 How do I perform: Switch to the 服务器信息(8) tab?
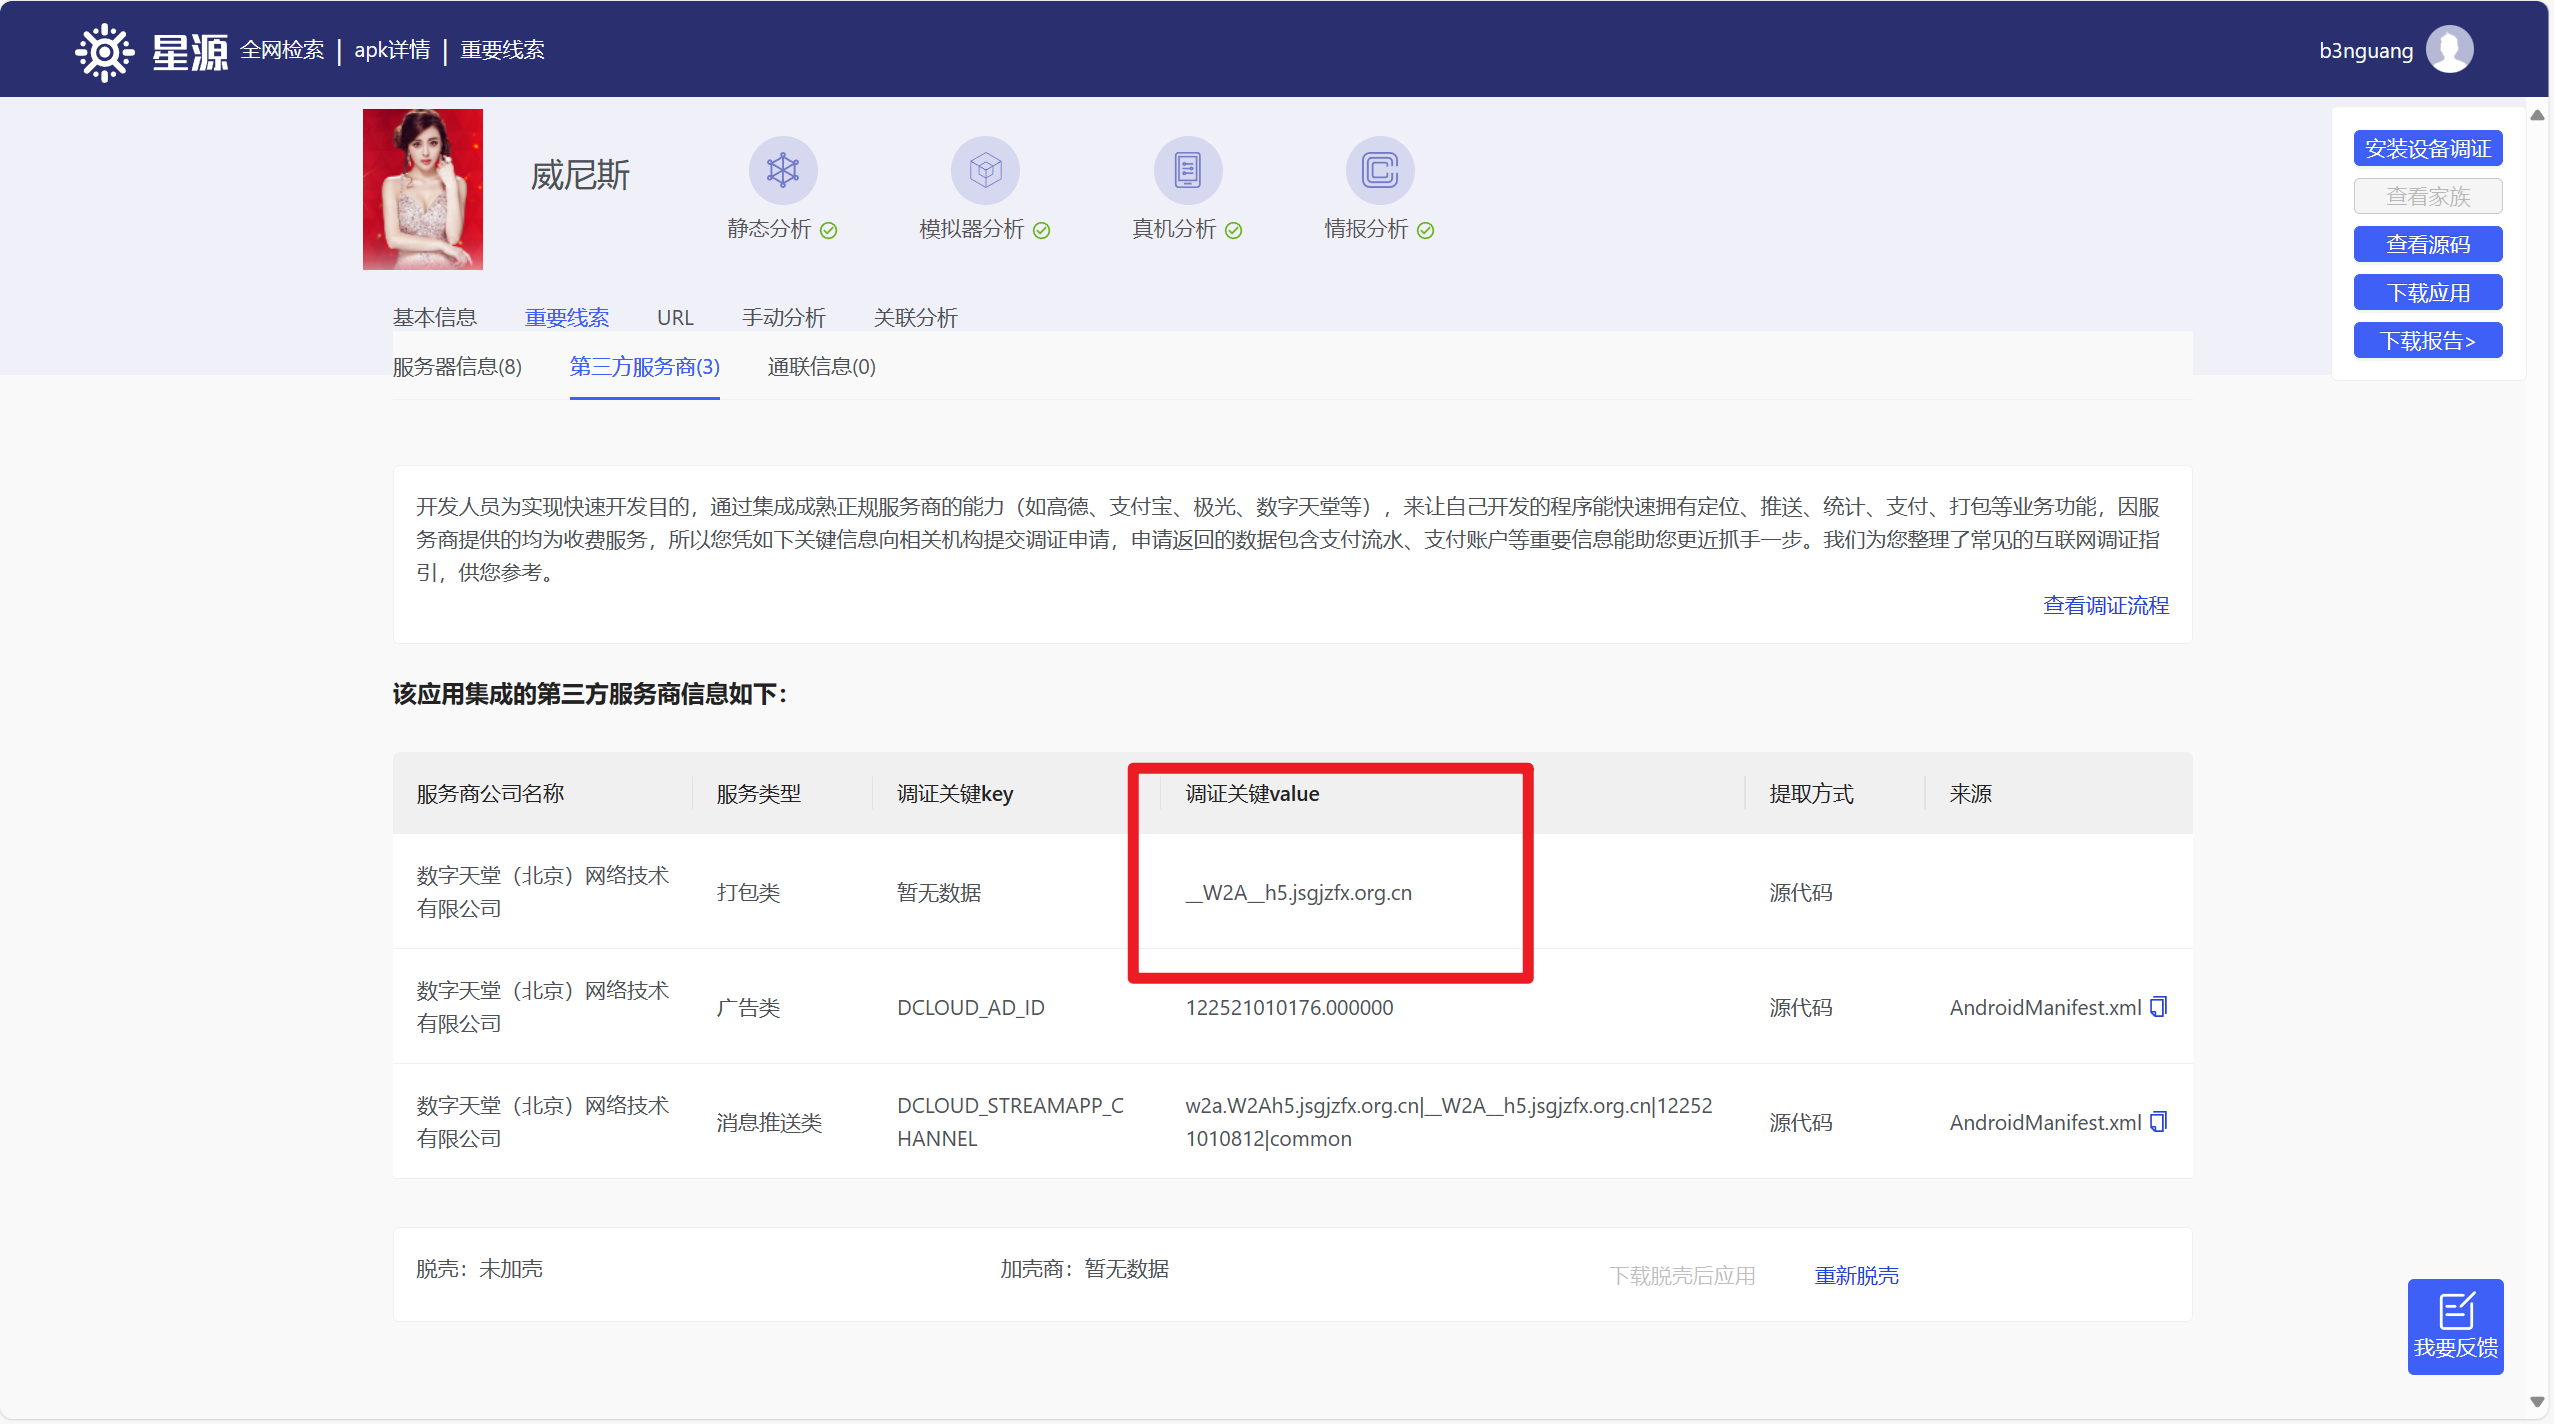457,367
